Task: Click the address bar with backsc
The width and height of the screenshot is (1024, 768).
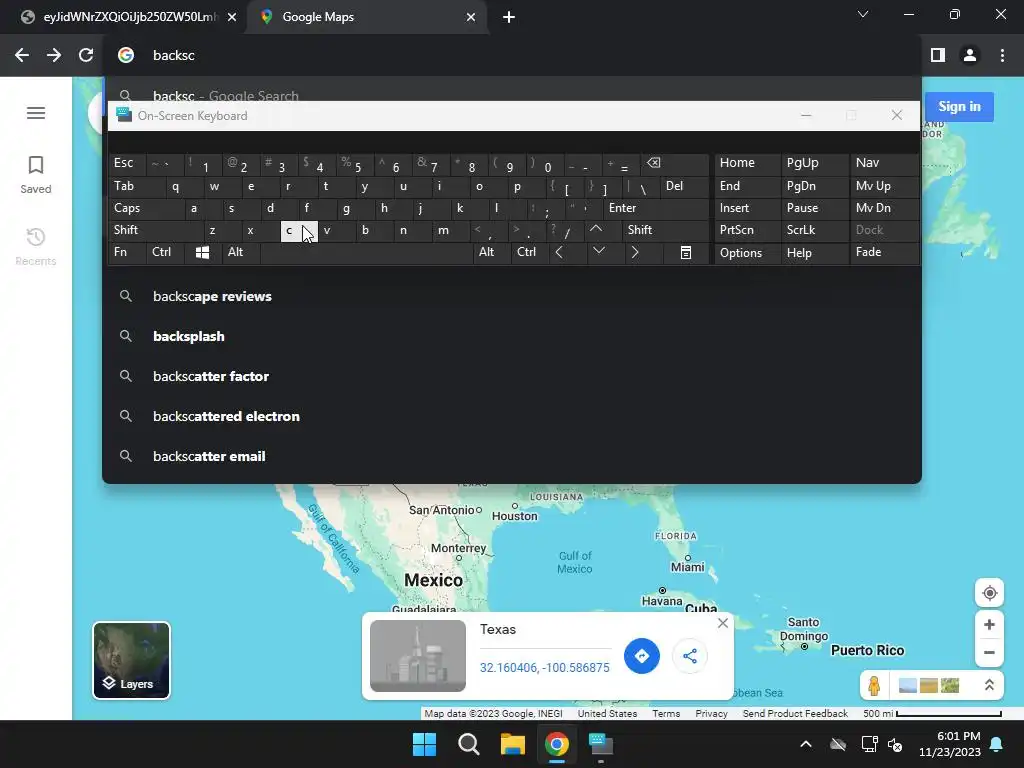Action: click(x=511, y=55)
